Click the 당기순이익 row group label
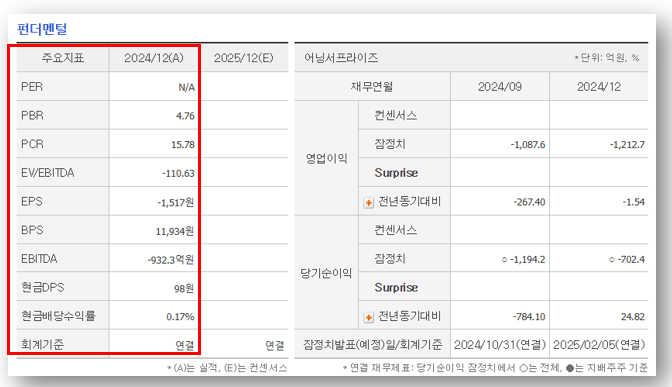The height and width of the screenshot is (387, 672). point(326,273)
